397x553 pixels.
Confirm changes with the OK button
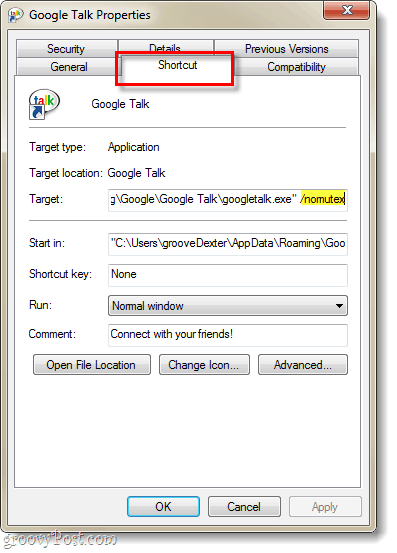(163, 507)
